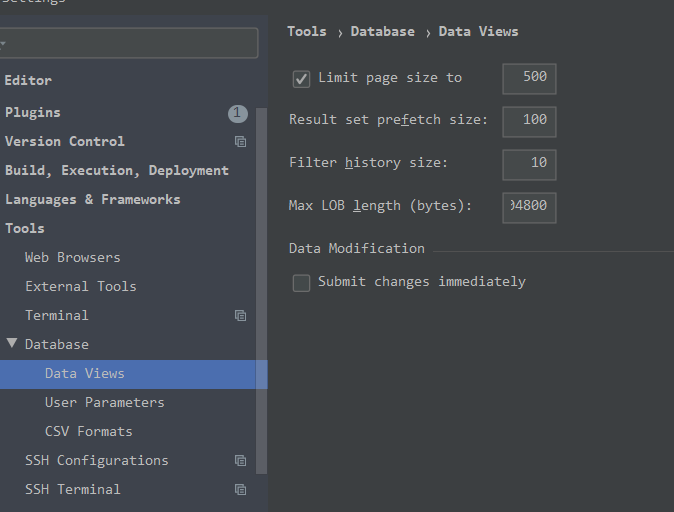The width and height of the screenshot is (674, 512).
Task: Click Database in the breadcrumb
Action: (383, 31)
